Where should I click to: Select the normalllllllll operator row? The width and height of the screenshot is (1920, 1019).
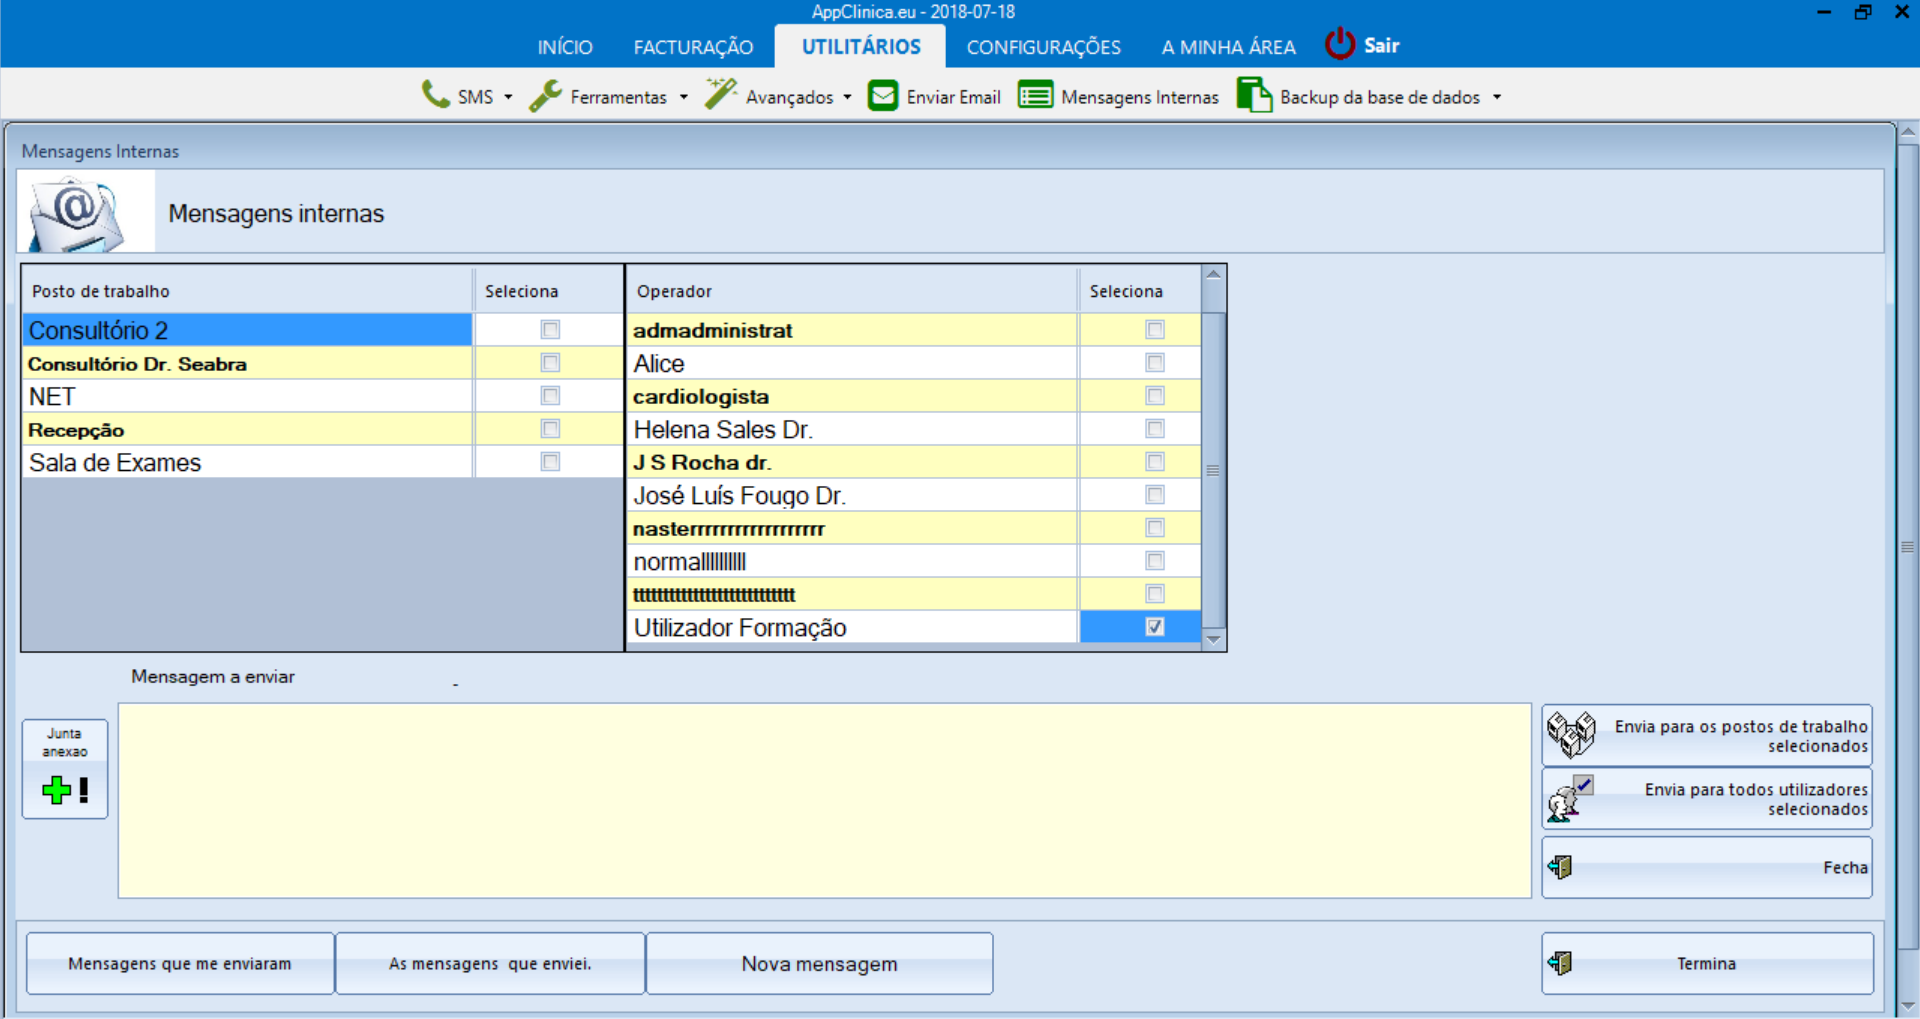pos(852,561)
